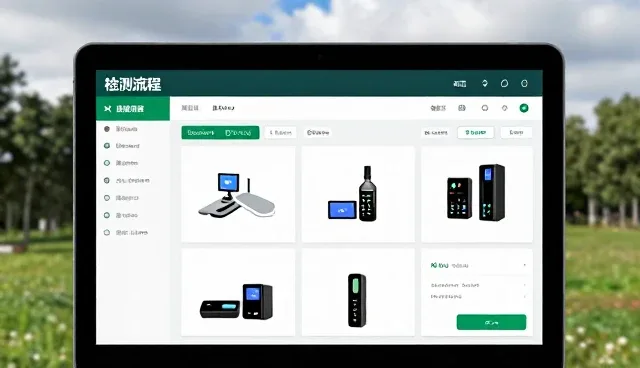Open the product card showing two dark tower devices

pyautogui.click(x=477, y=195)
